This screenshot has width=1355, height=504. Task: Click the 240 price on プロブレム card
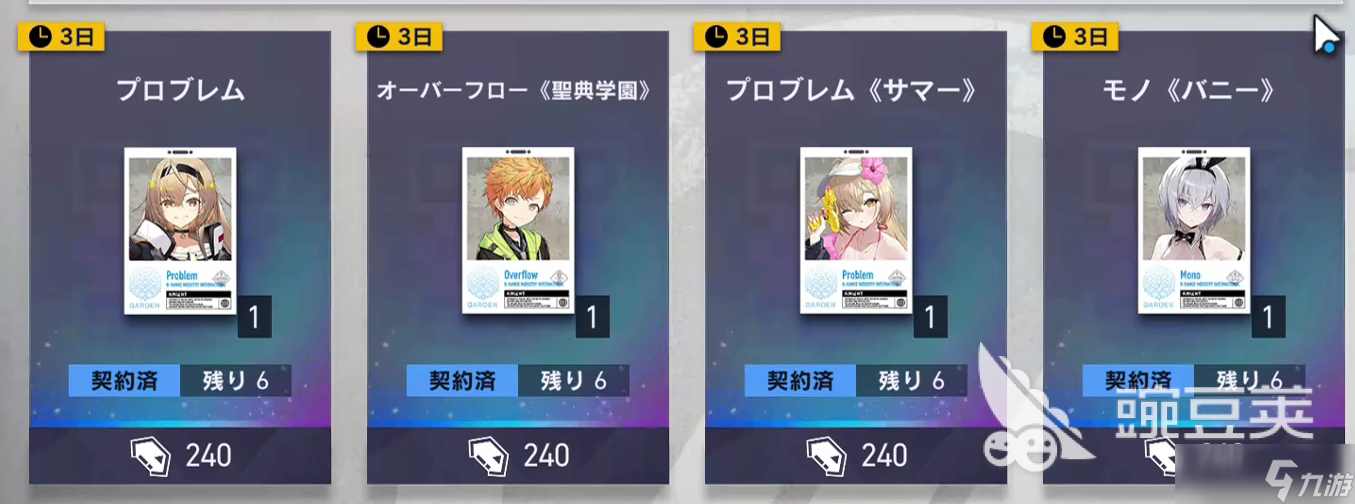coord(209,456)
